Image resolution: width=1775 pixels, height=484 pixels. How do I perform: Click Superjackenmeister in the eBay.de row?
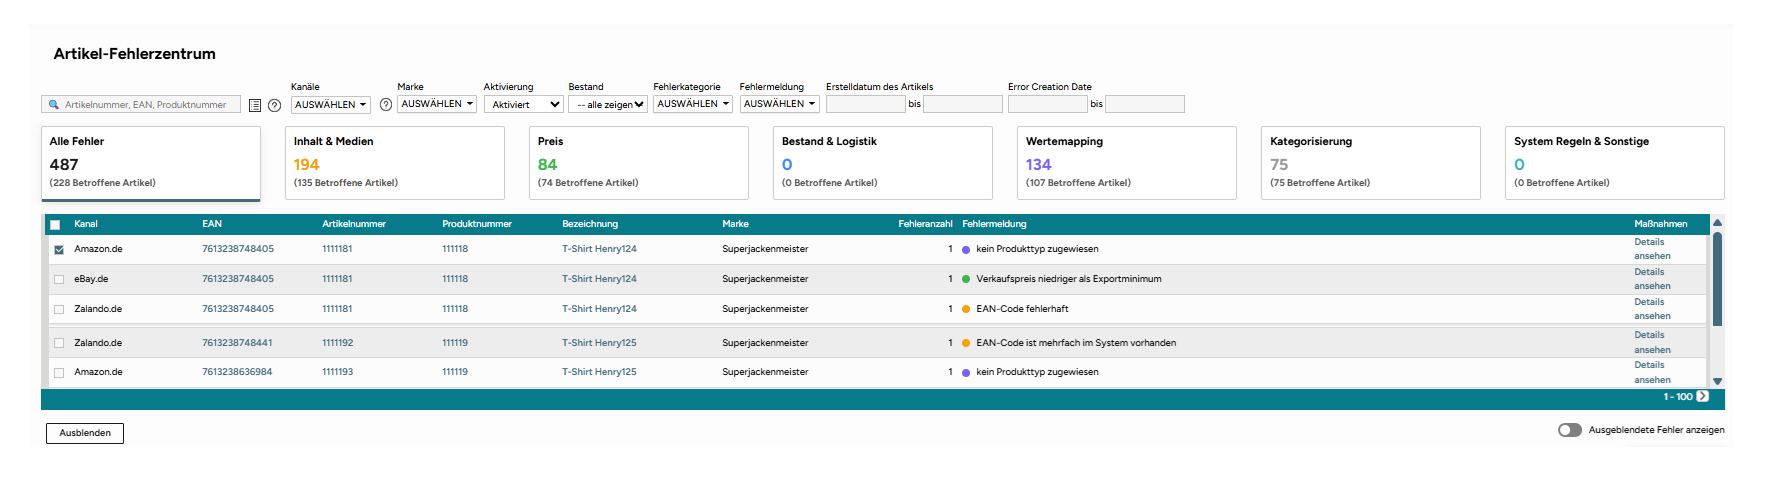click(x=765, y=279)
